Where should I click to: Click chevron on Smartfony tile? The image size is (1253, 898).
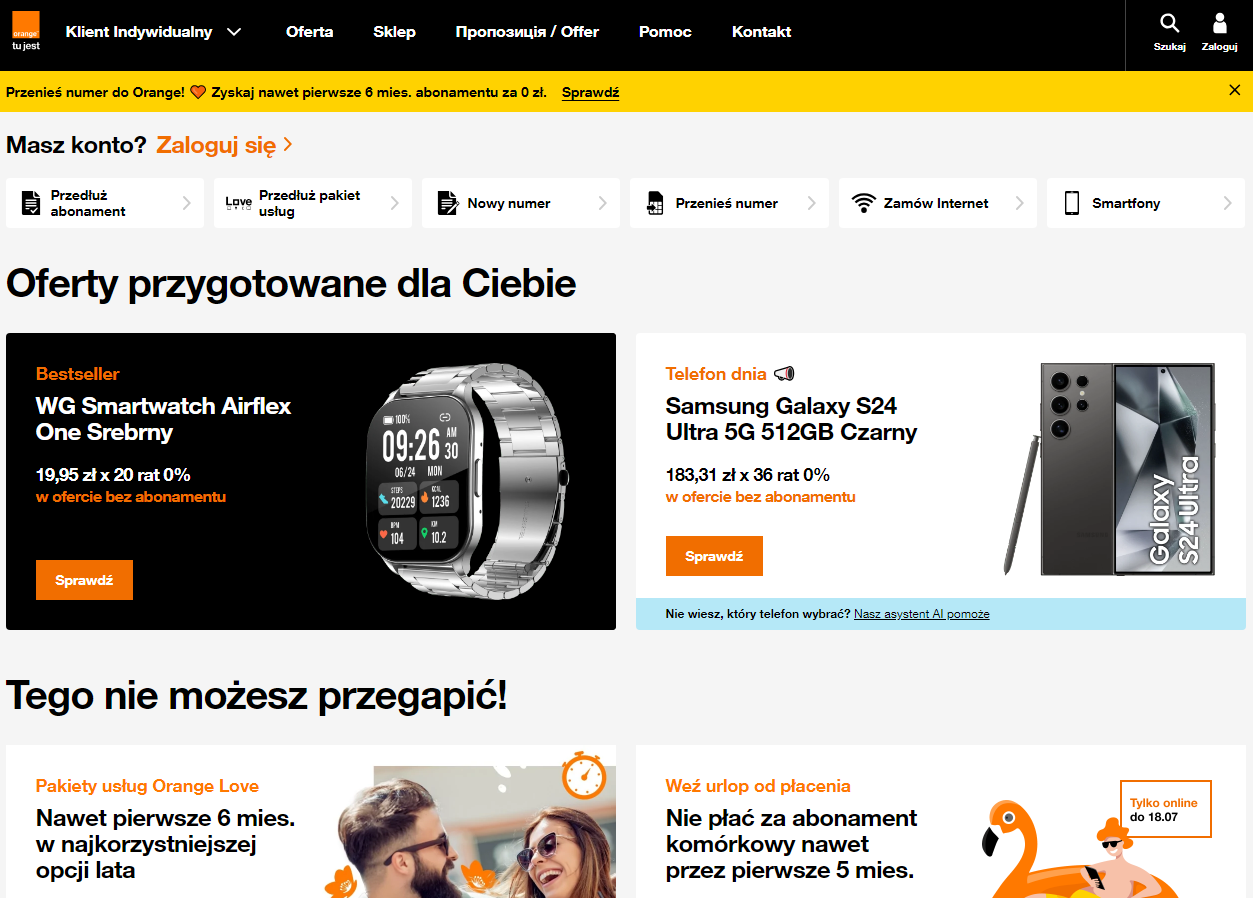click(x=1227, y=203)
